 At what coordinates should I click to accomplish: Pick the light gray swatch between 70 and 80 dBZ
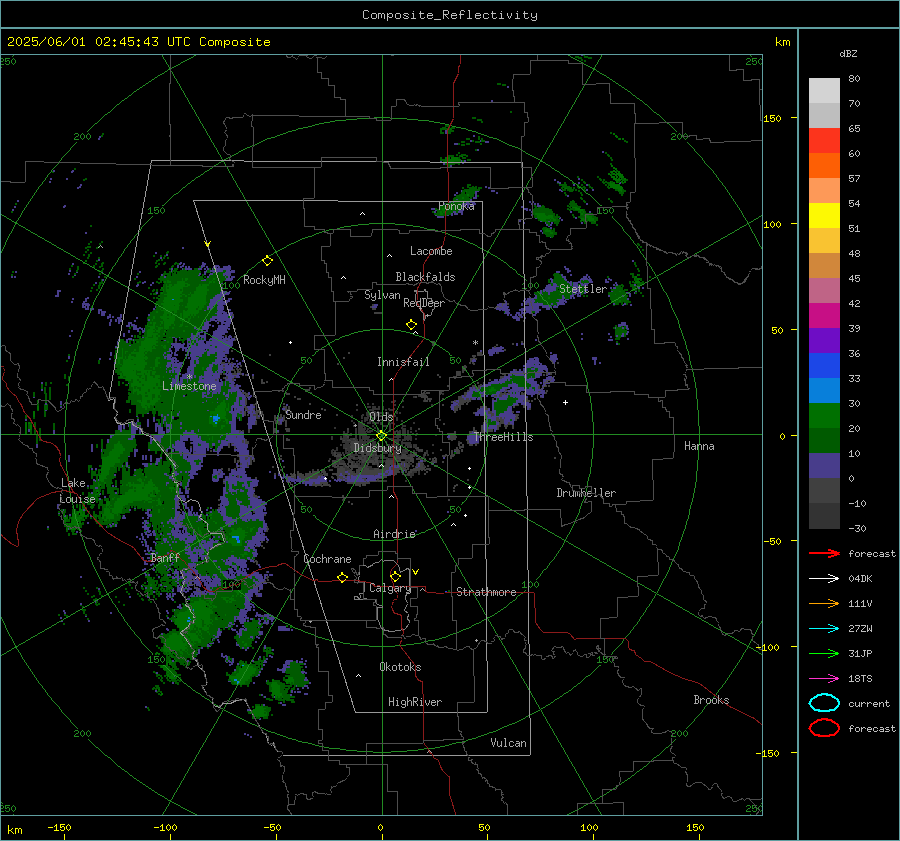click(824, 91)
